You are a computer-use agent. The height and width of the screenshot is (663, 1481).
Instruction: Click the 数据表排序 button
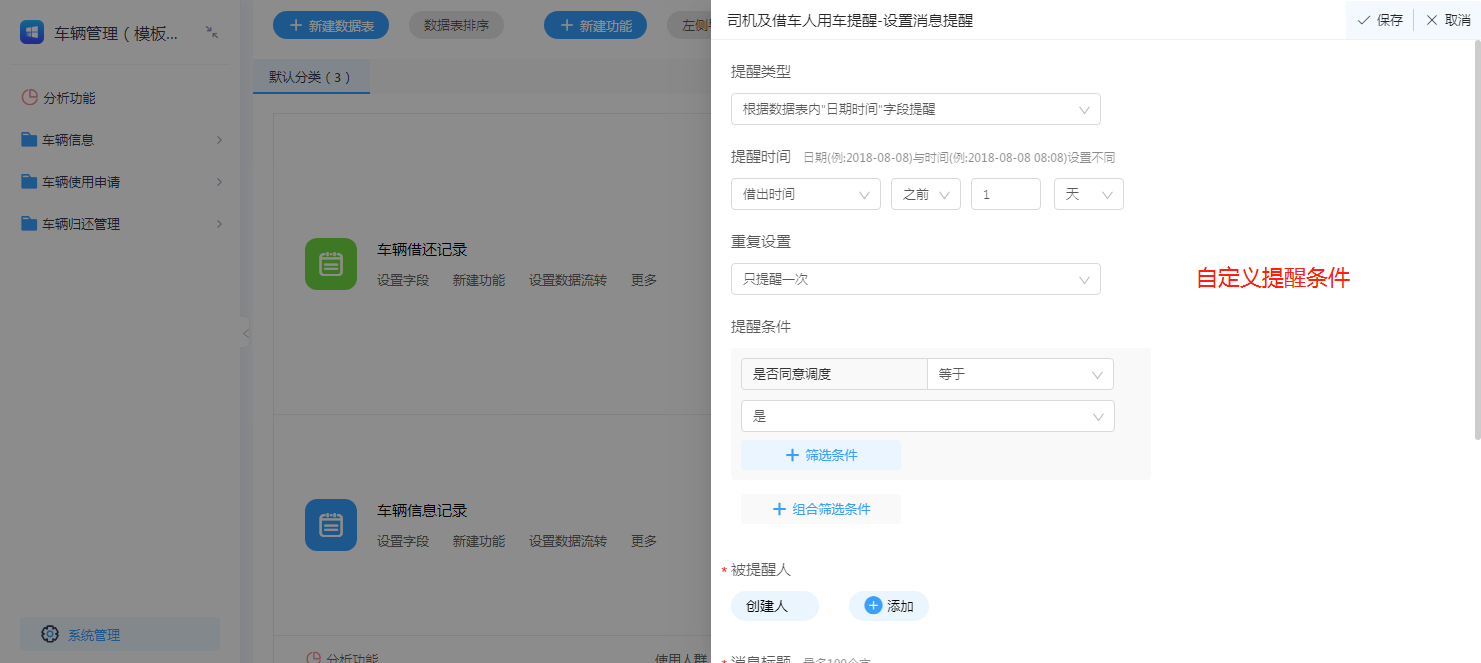pos(456,25)
